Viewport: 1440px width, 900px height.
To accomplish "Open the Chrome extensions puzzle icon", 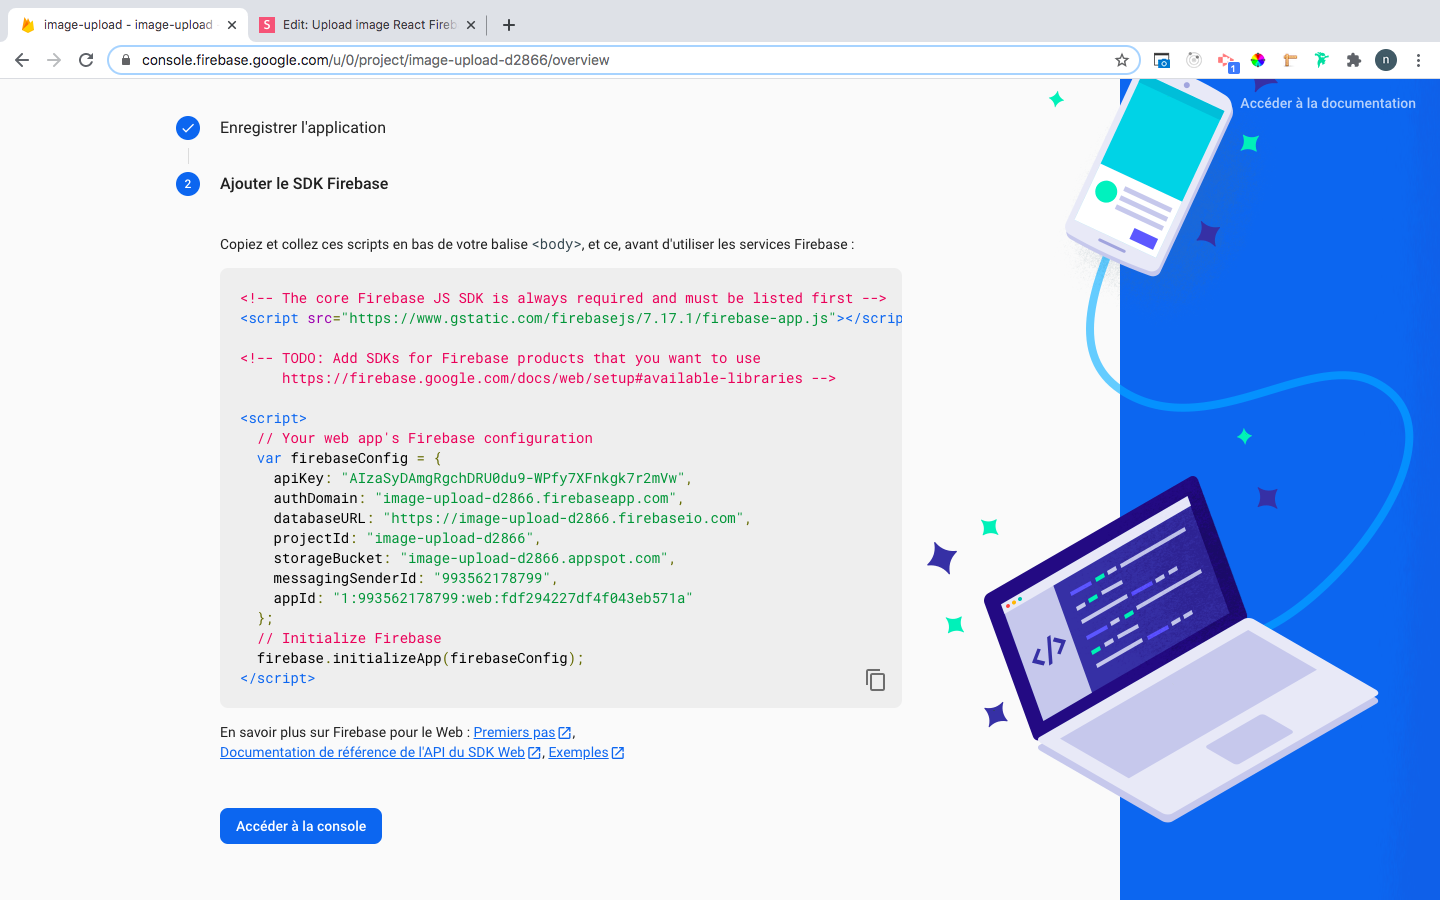I will [1354, 60].
